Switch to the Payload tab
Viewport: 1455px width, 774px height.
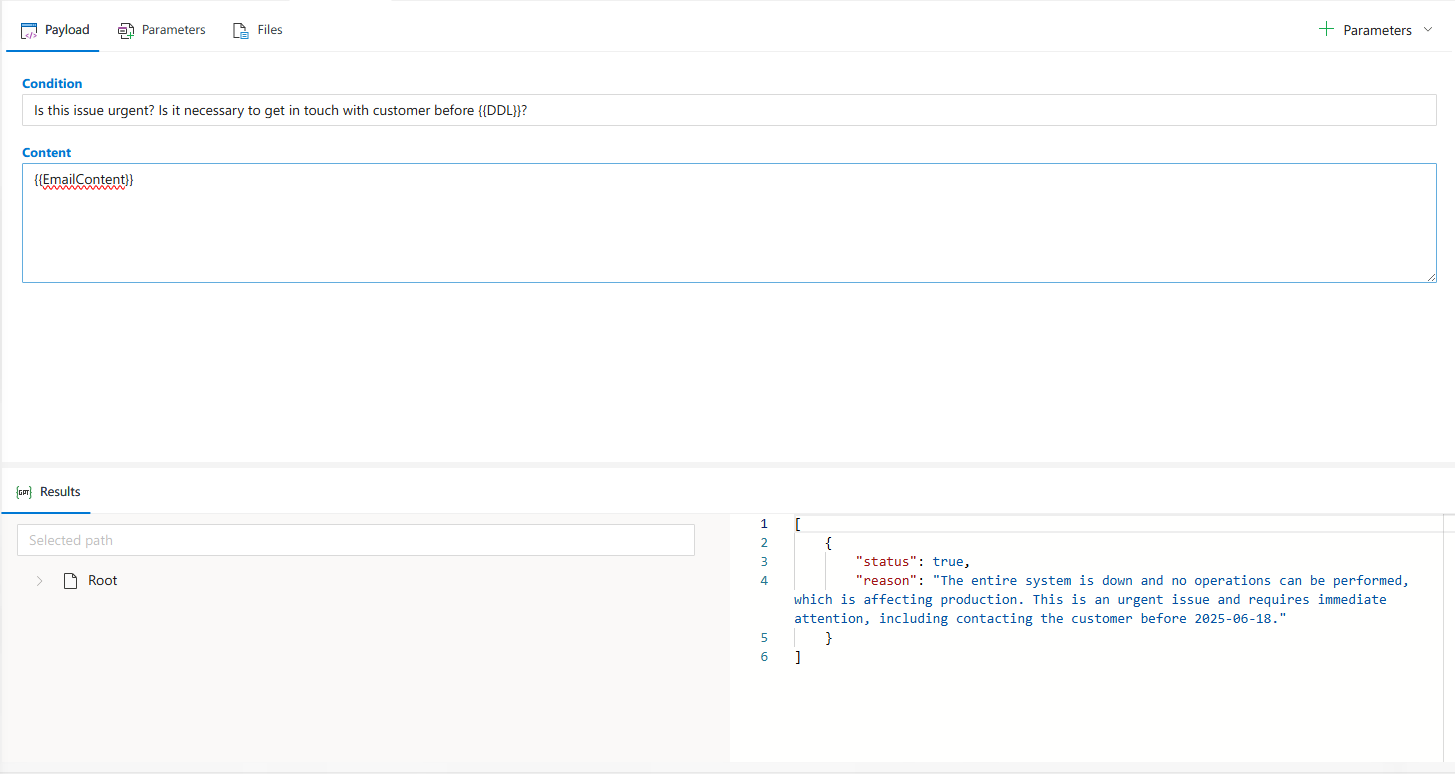point(55,30)
